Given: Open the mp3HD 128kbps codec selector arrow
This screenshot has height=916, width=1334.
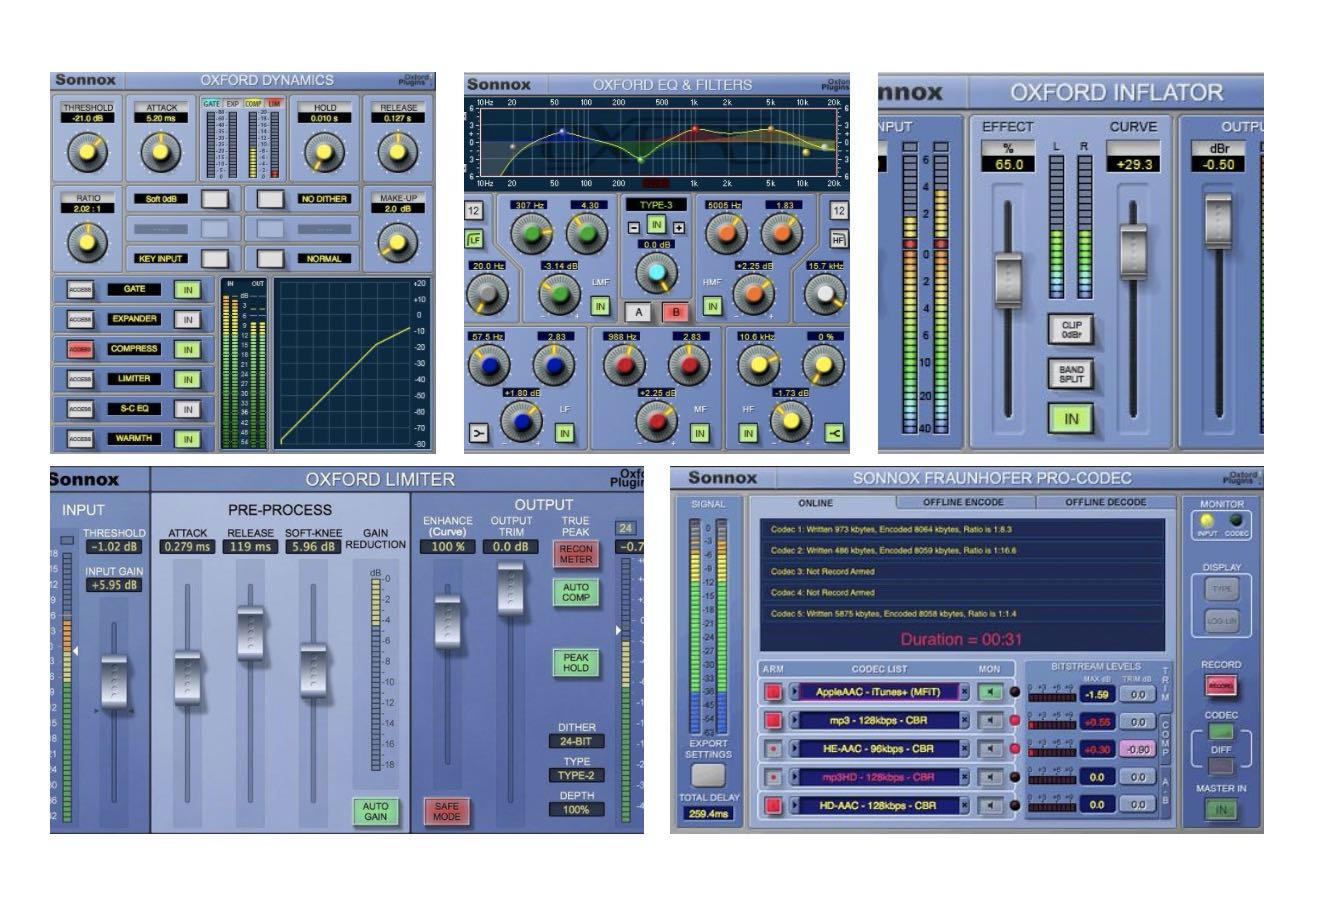Looking at the screenshot, I should tap(795, 776).
